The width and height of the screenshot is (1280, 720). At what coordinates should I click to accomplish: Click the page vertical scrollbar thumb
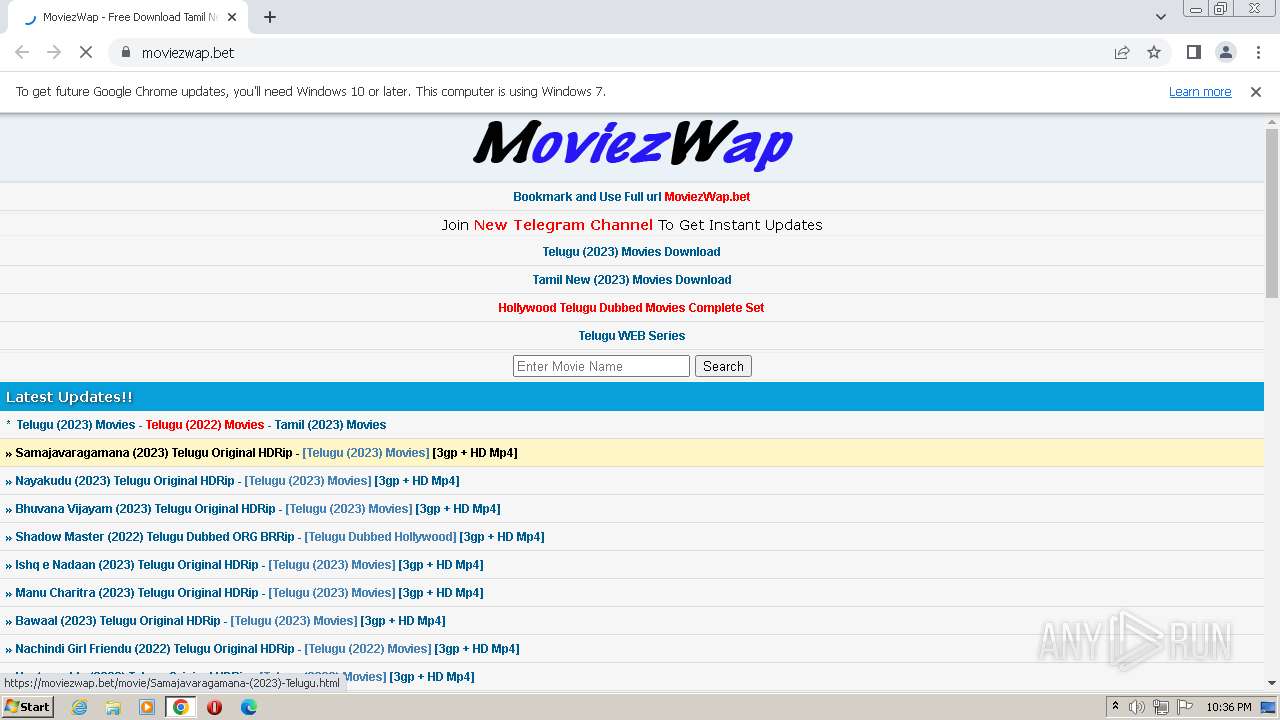(1272, 213)
